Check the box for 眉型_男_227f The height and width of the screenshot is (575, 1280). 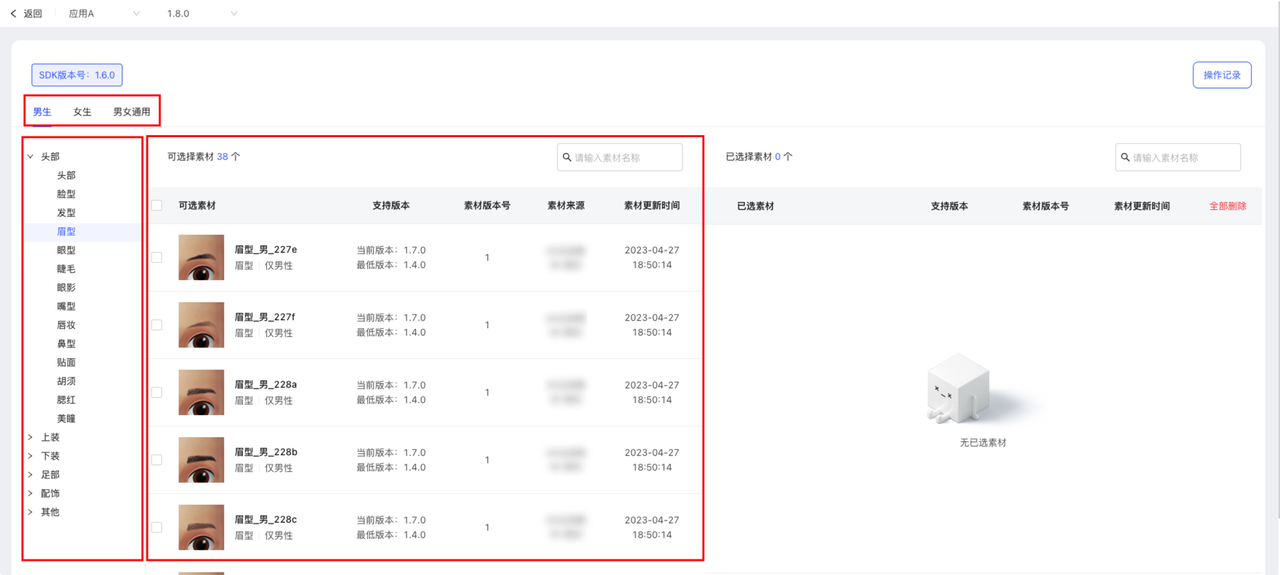pyautogui.click(x=156, y=325)
